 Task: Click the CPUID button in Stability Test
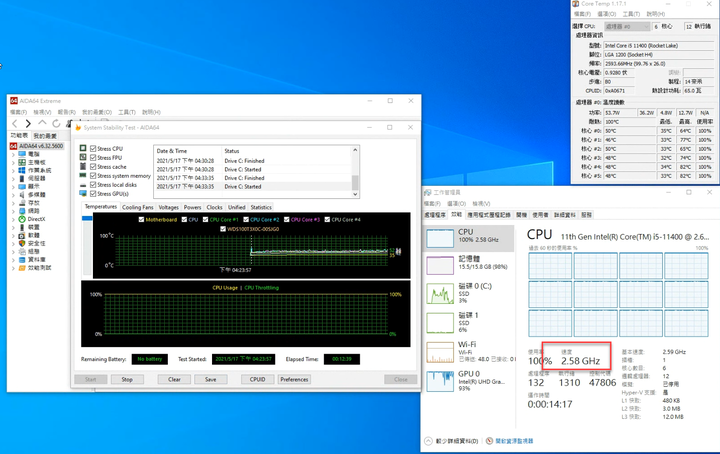tap(258, 379)
